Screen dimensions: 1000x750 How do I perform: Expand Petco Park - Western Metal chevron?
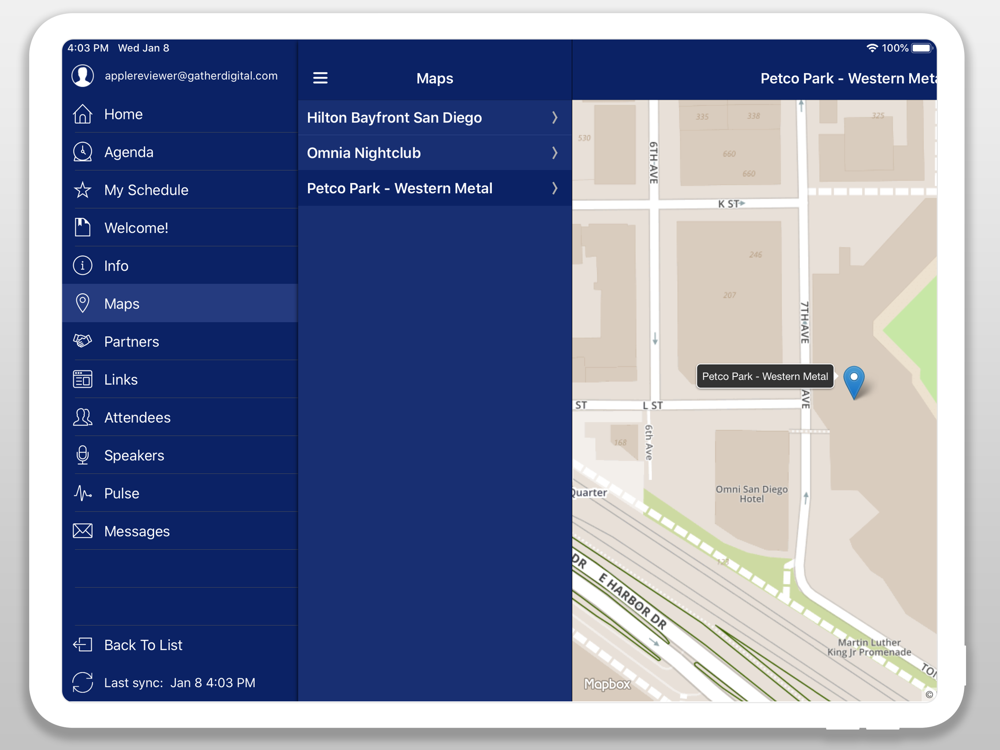(555, 188)
